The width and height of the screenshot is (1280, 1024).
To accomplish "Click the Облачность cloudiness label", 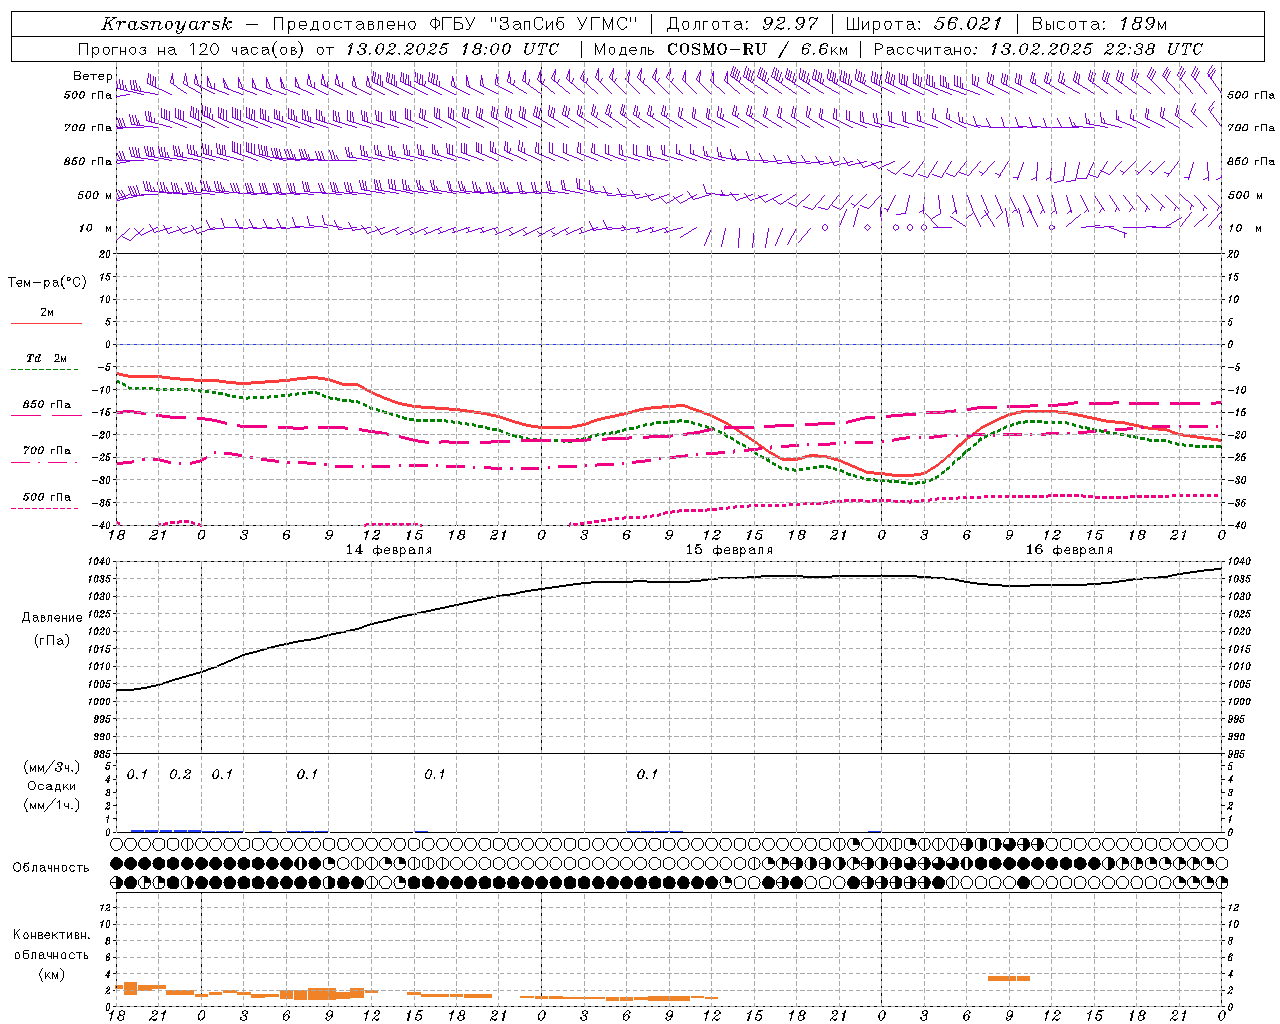I will [51, 867].
